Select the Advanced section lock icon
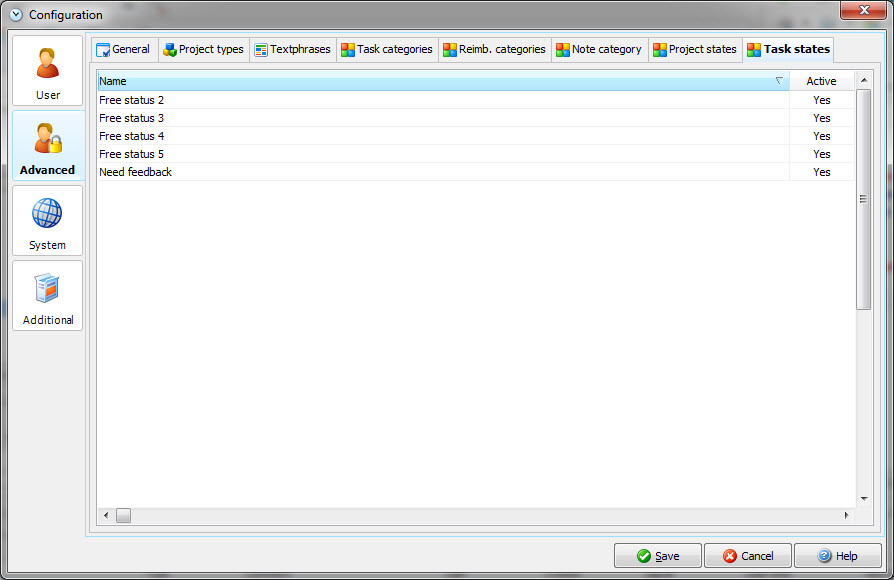 pyautogui.click(x=47, y=138)
